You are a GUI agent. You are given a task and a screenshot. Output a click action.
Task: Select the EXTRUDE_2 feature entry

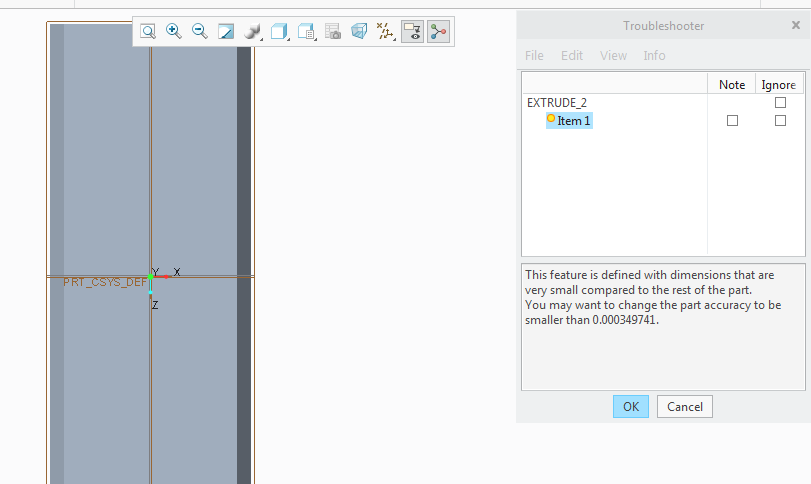click(x=557, y=103)
